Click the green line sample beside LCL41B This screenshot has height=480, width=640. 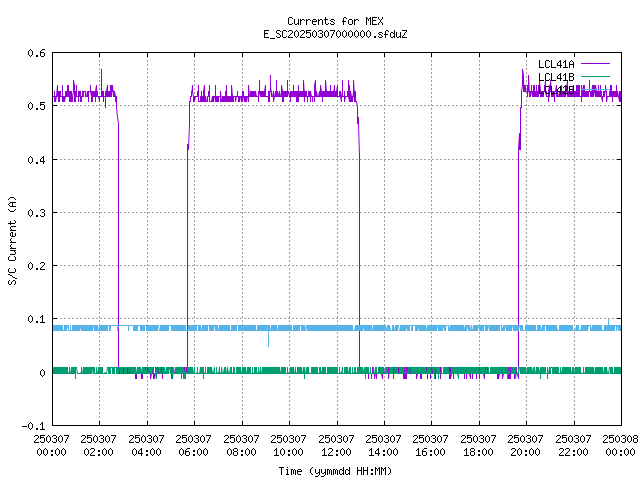coord(595,76)
